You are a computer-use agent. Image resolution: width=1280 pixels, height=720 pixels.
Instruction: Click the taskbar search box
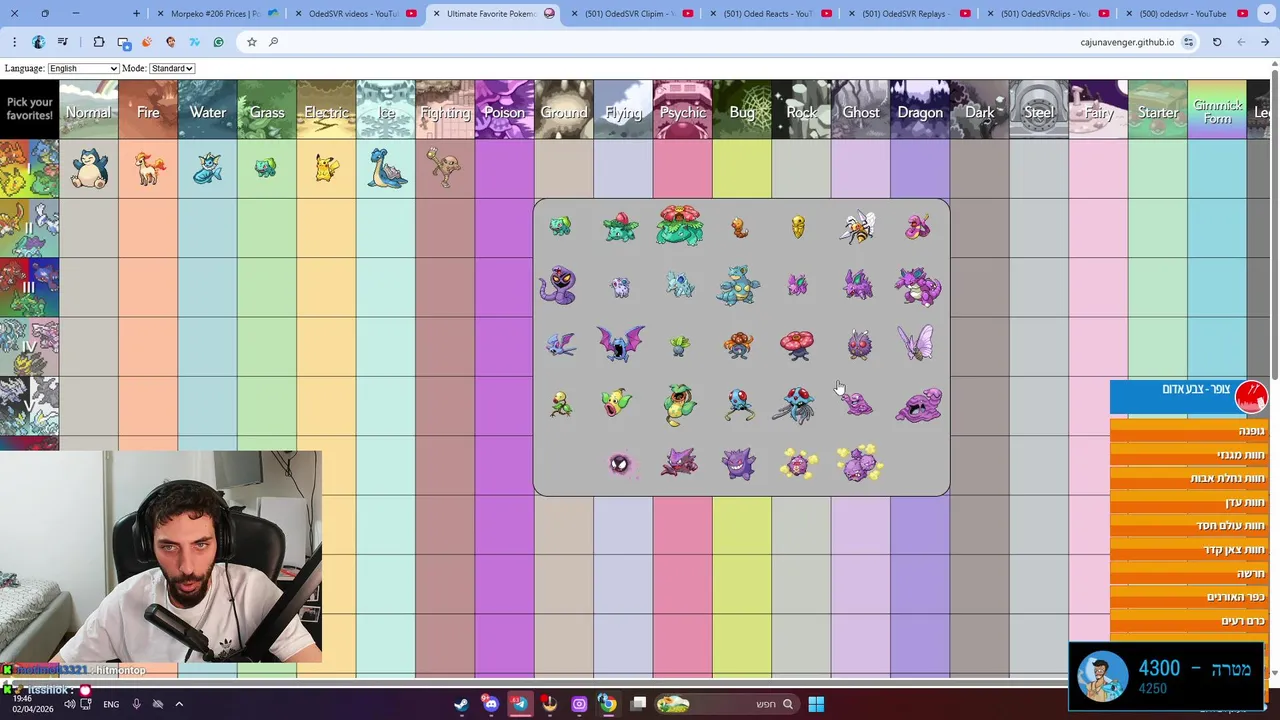pos(727,704)
